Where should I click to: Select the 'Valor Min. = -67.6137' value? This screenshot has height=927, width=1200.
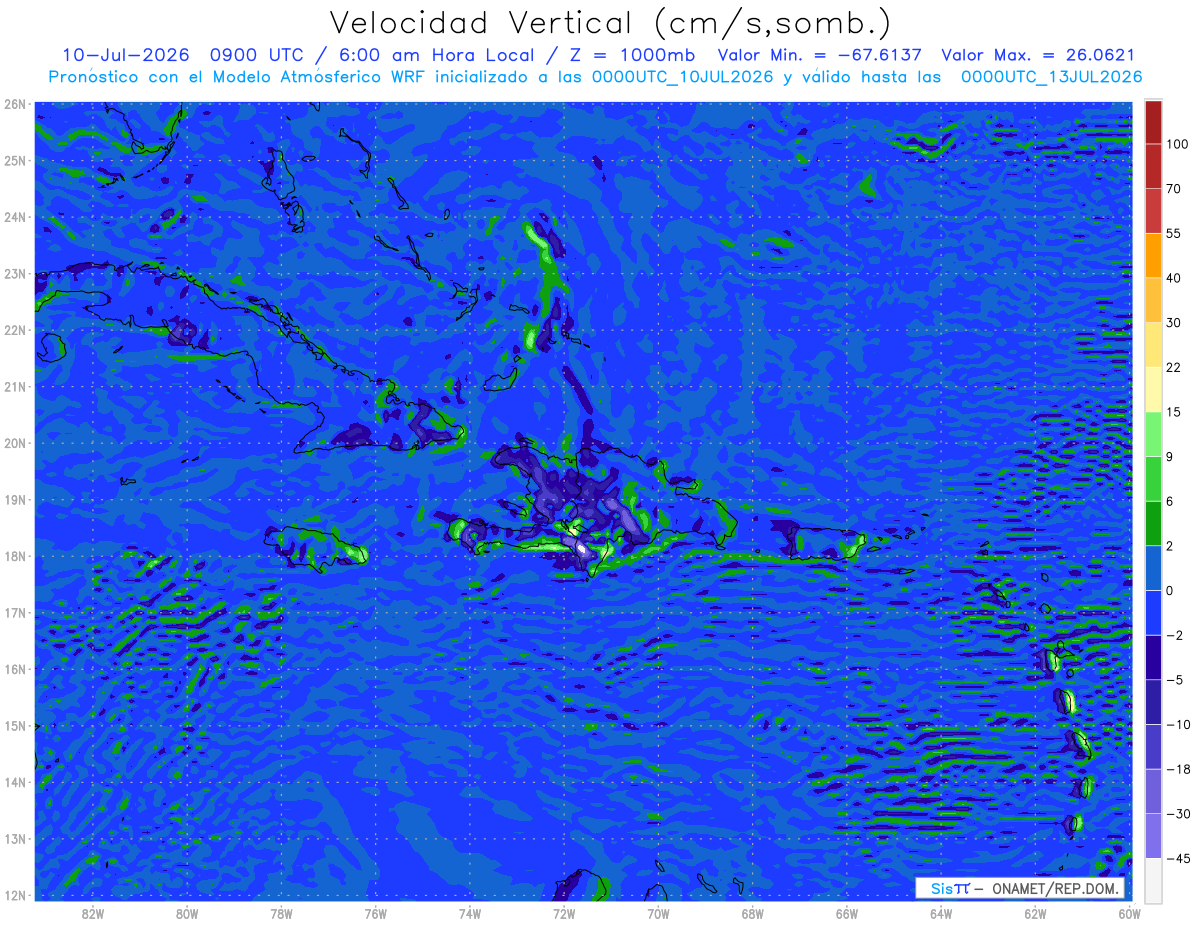pyautogui.click(x=820, y=55)
